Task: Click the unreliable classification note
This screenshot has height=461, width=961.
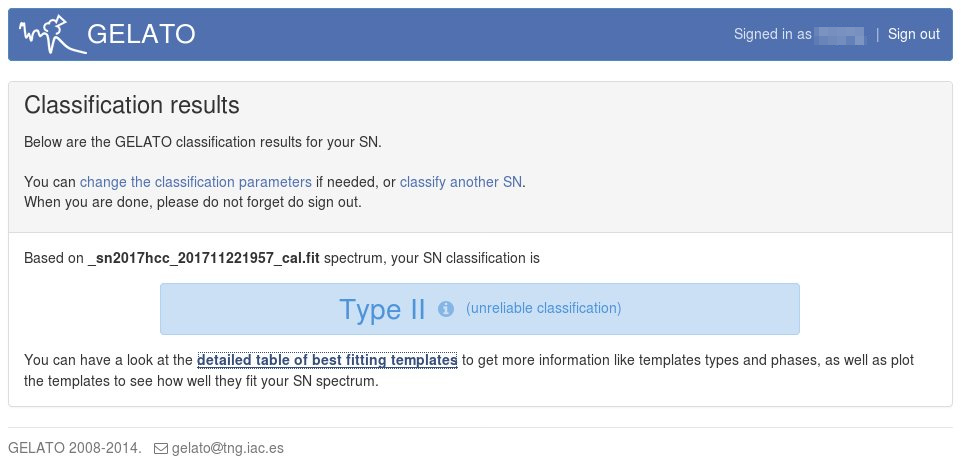Action: [x=543, y=308]
